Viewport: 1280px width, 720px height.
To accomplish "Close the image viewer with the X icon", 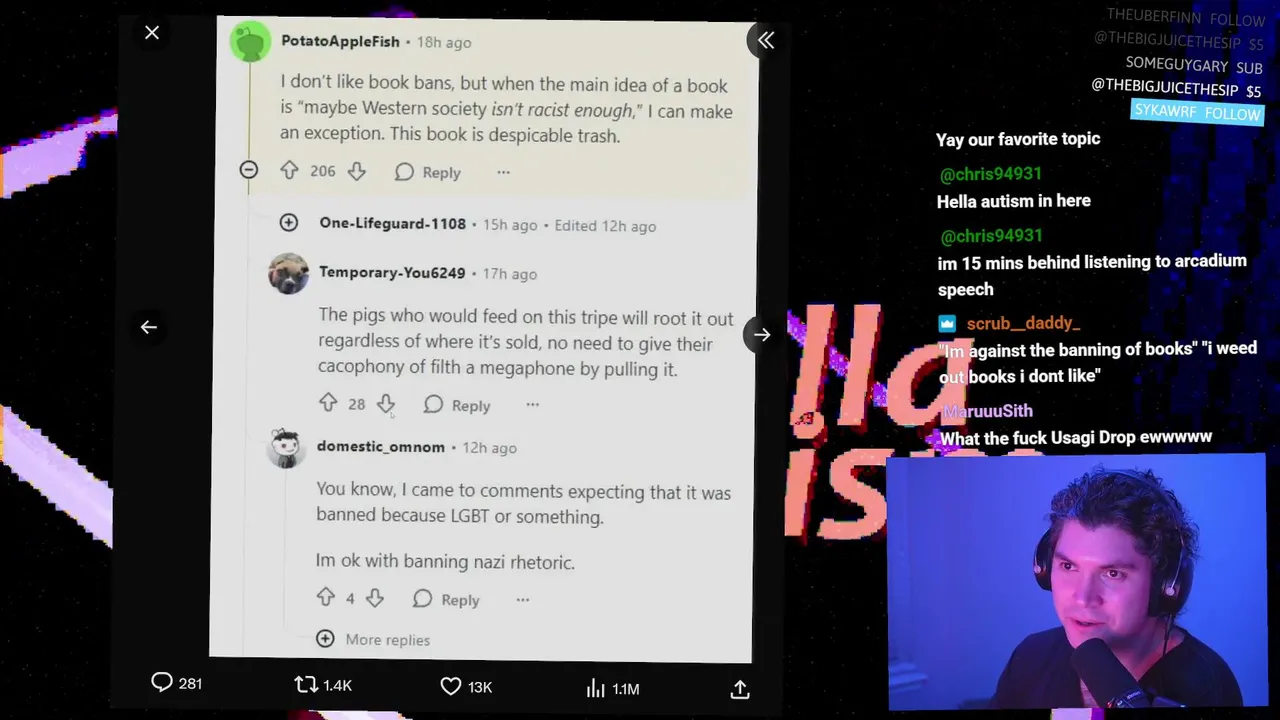I will point(152,33).
